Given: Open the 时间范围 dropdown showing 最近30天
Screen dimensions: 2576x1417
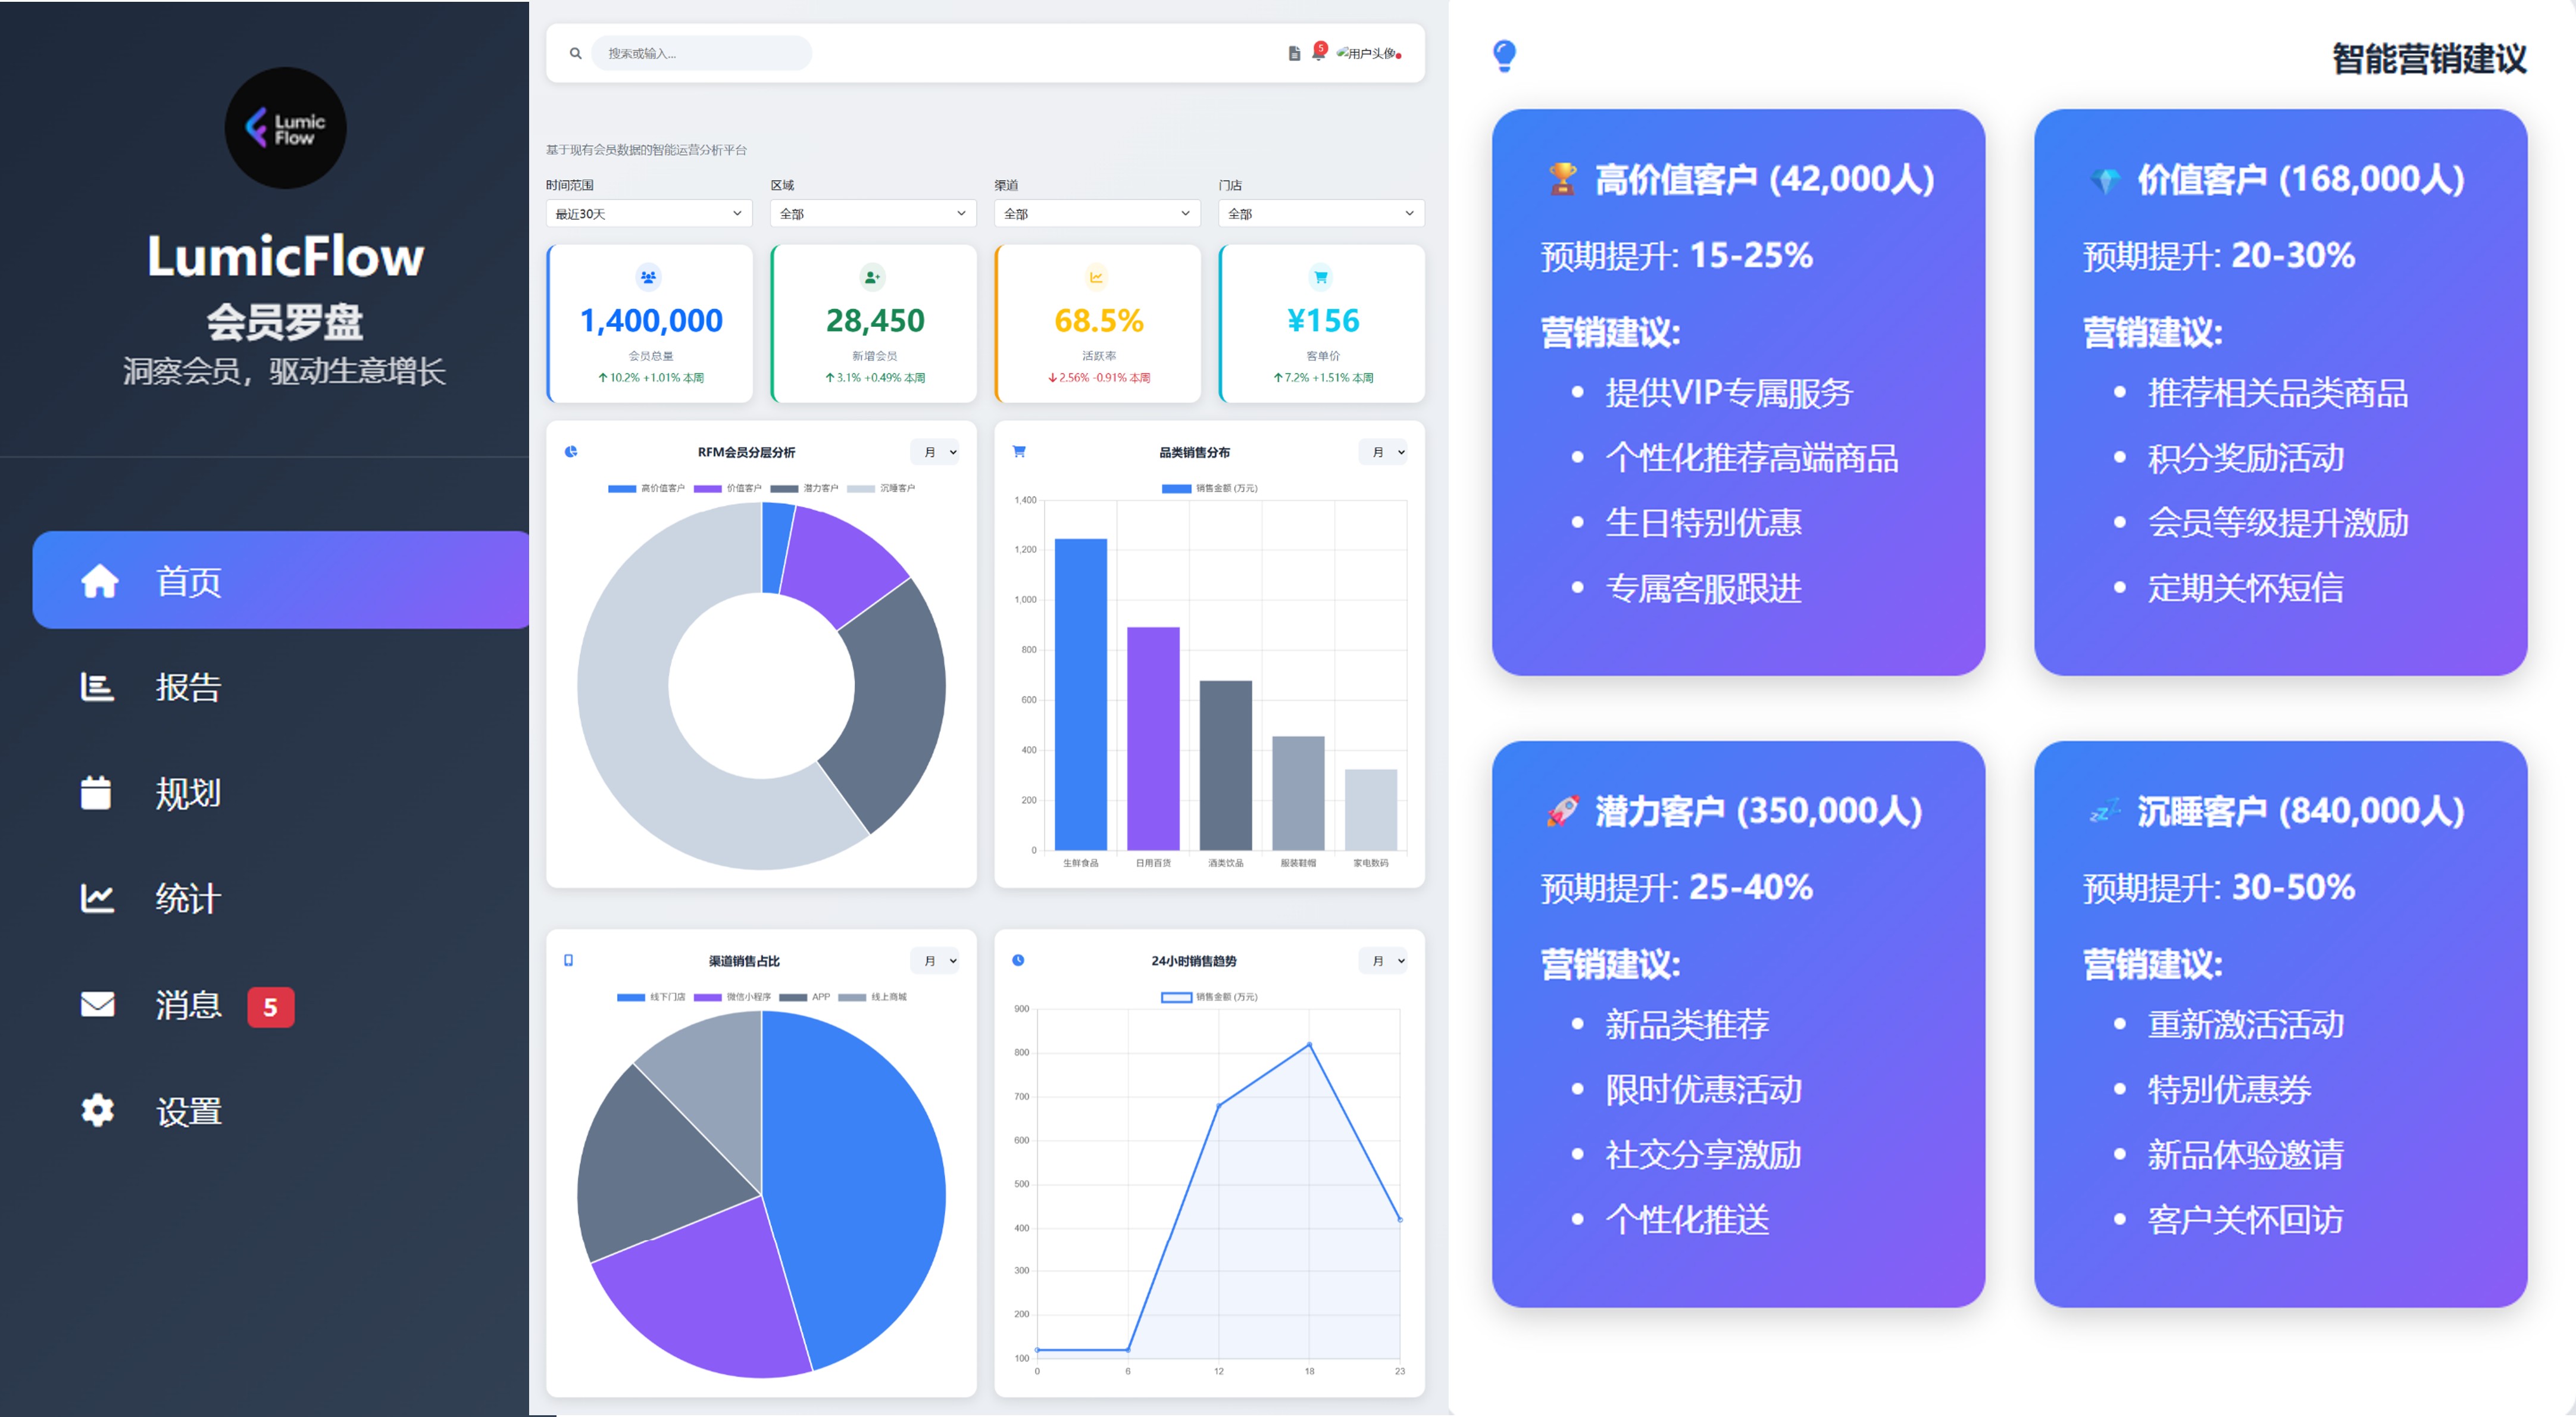Looking at the screenshot, I should tap(648, 213).
